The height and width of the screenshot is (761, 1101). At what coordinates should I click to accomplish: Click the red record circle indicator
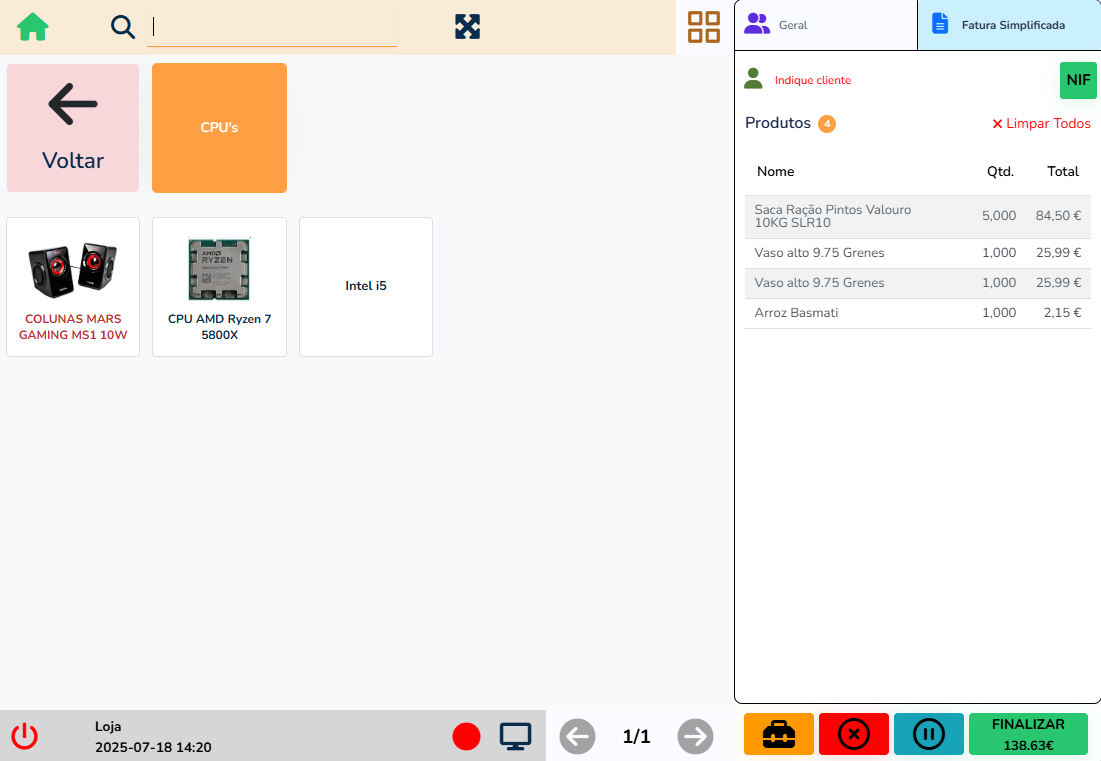[466, 737]
